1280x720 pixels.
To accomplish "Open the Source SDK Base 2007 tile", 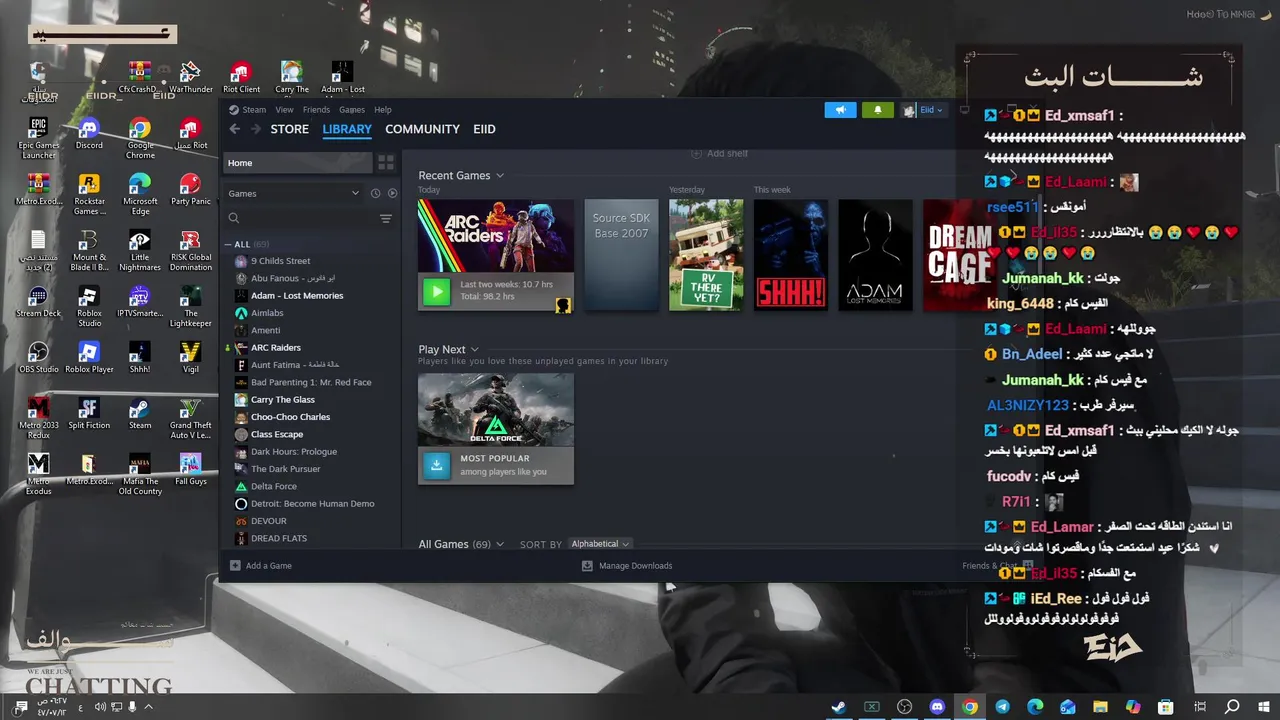I will (622, 255).
